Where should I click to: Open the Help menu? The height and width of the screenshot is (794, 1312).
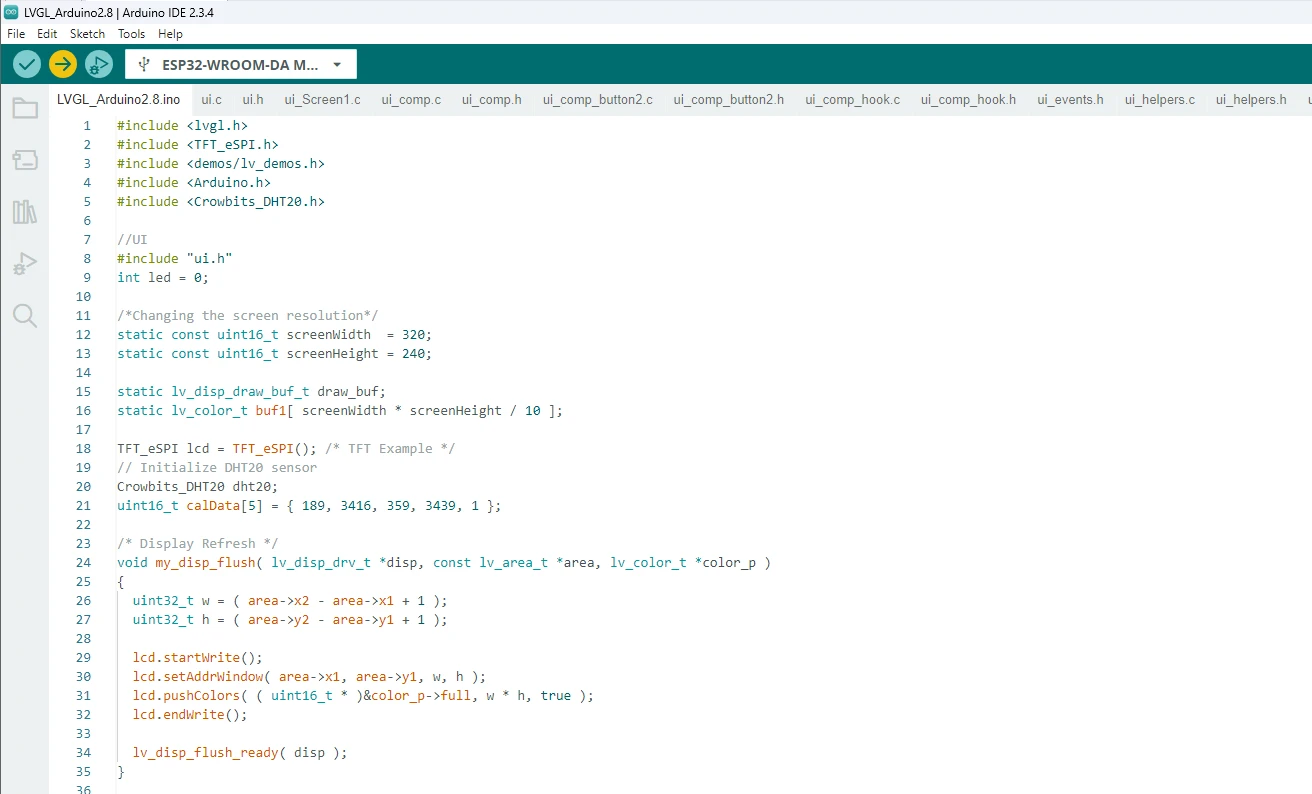pos(170,34)
